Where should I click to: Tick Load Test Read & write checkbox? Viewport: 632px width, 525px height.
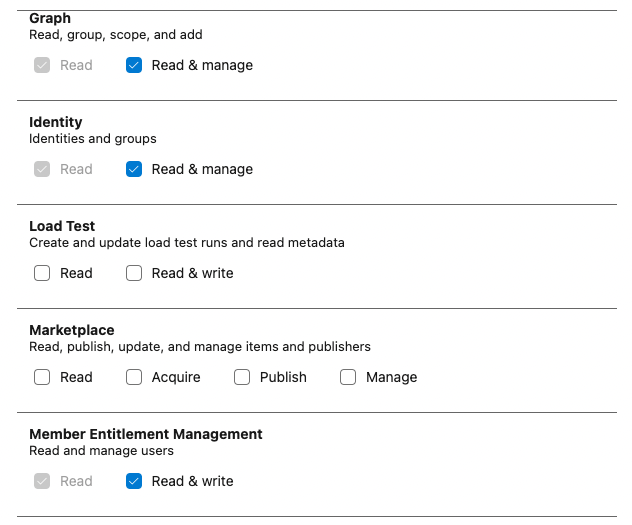coord(134,274)
